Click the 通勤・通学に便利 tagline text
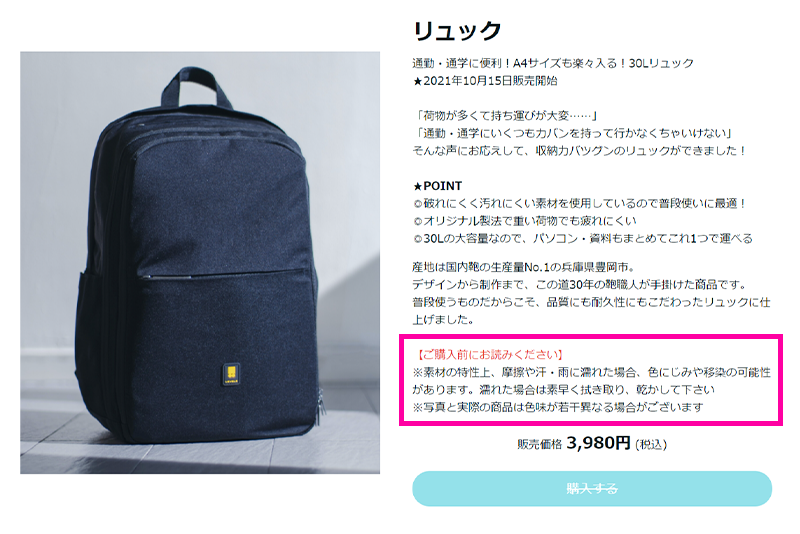The width and height of the screenshot is (800, 534). click(x=553, y=63)
